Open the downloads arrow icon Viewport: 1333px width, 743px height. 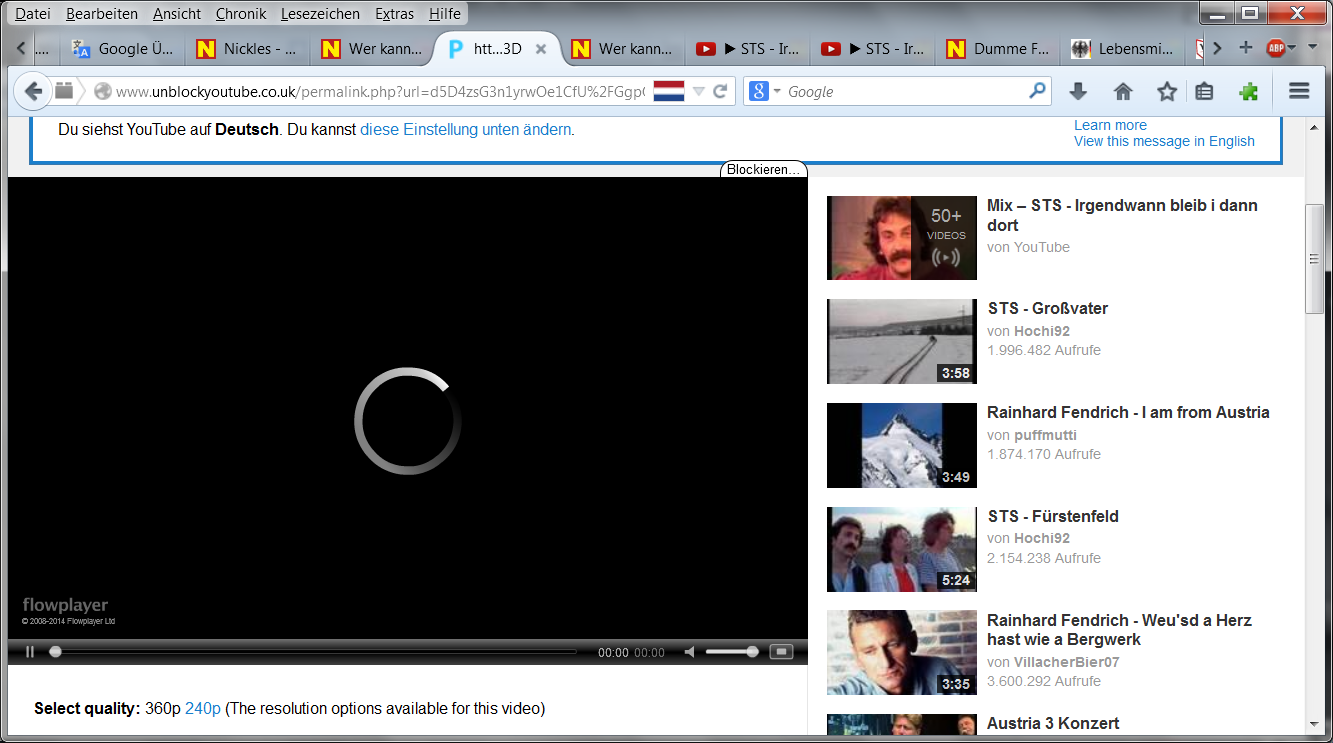1078,91
